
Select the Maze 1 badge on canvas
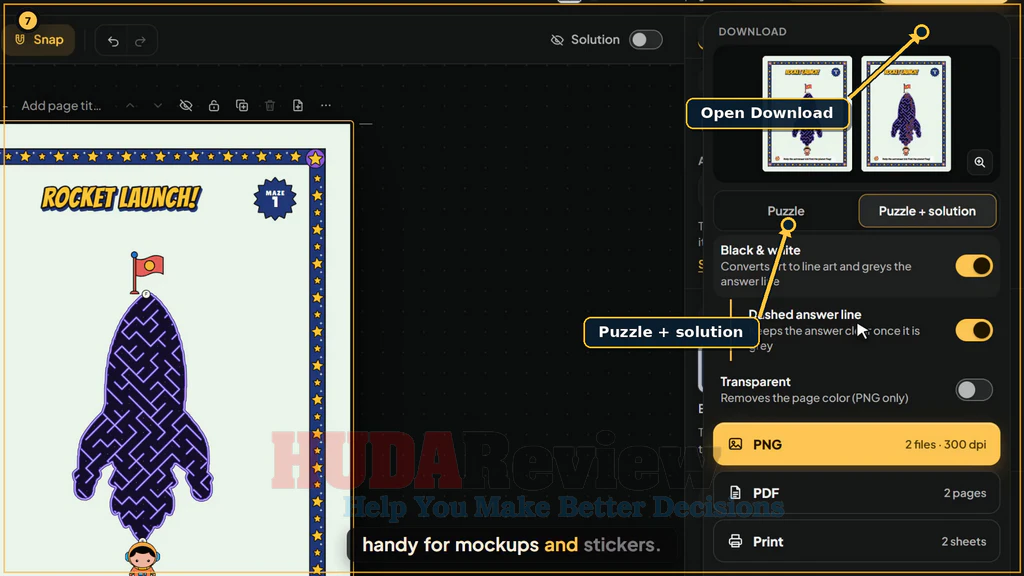pos(275,199)
